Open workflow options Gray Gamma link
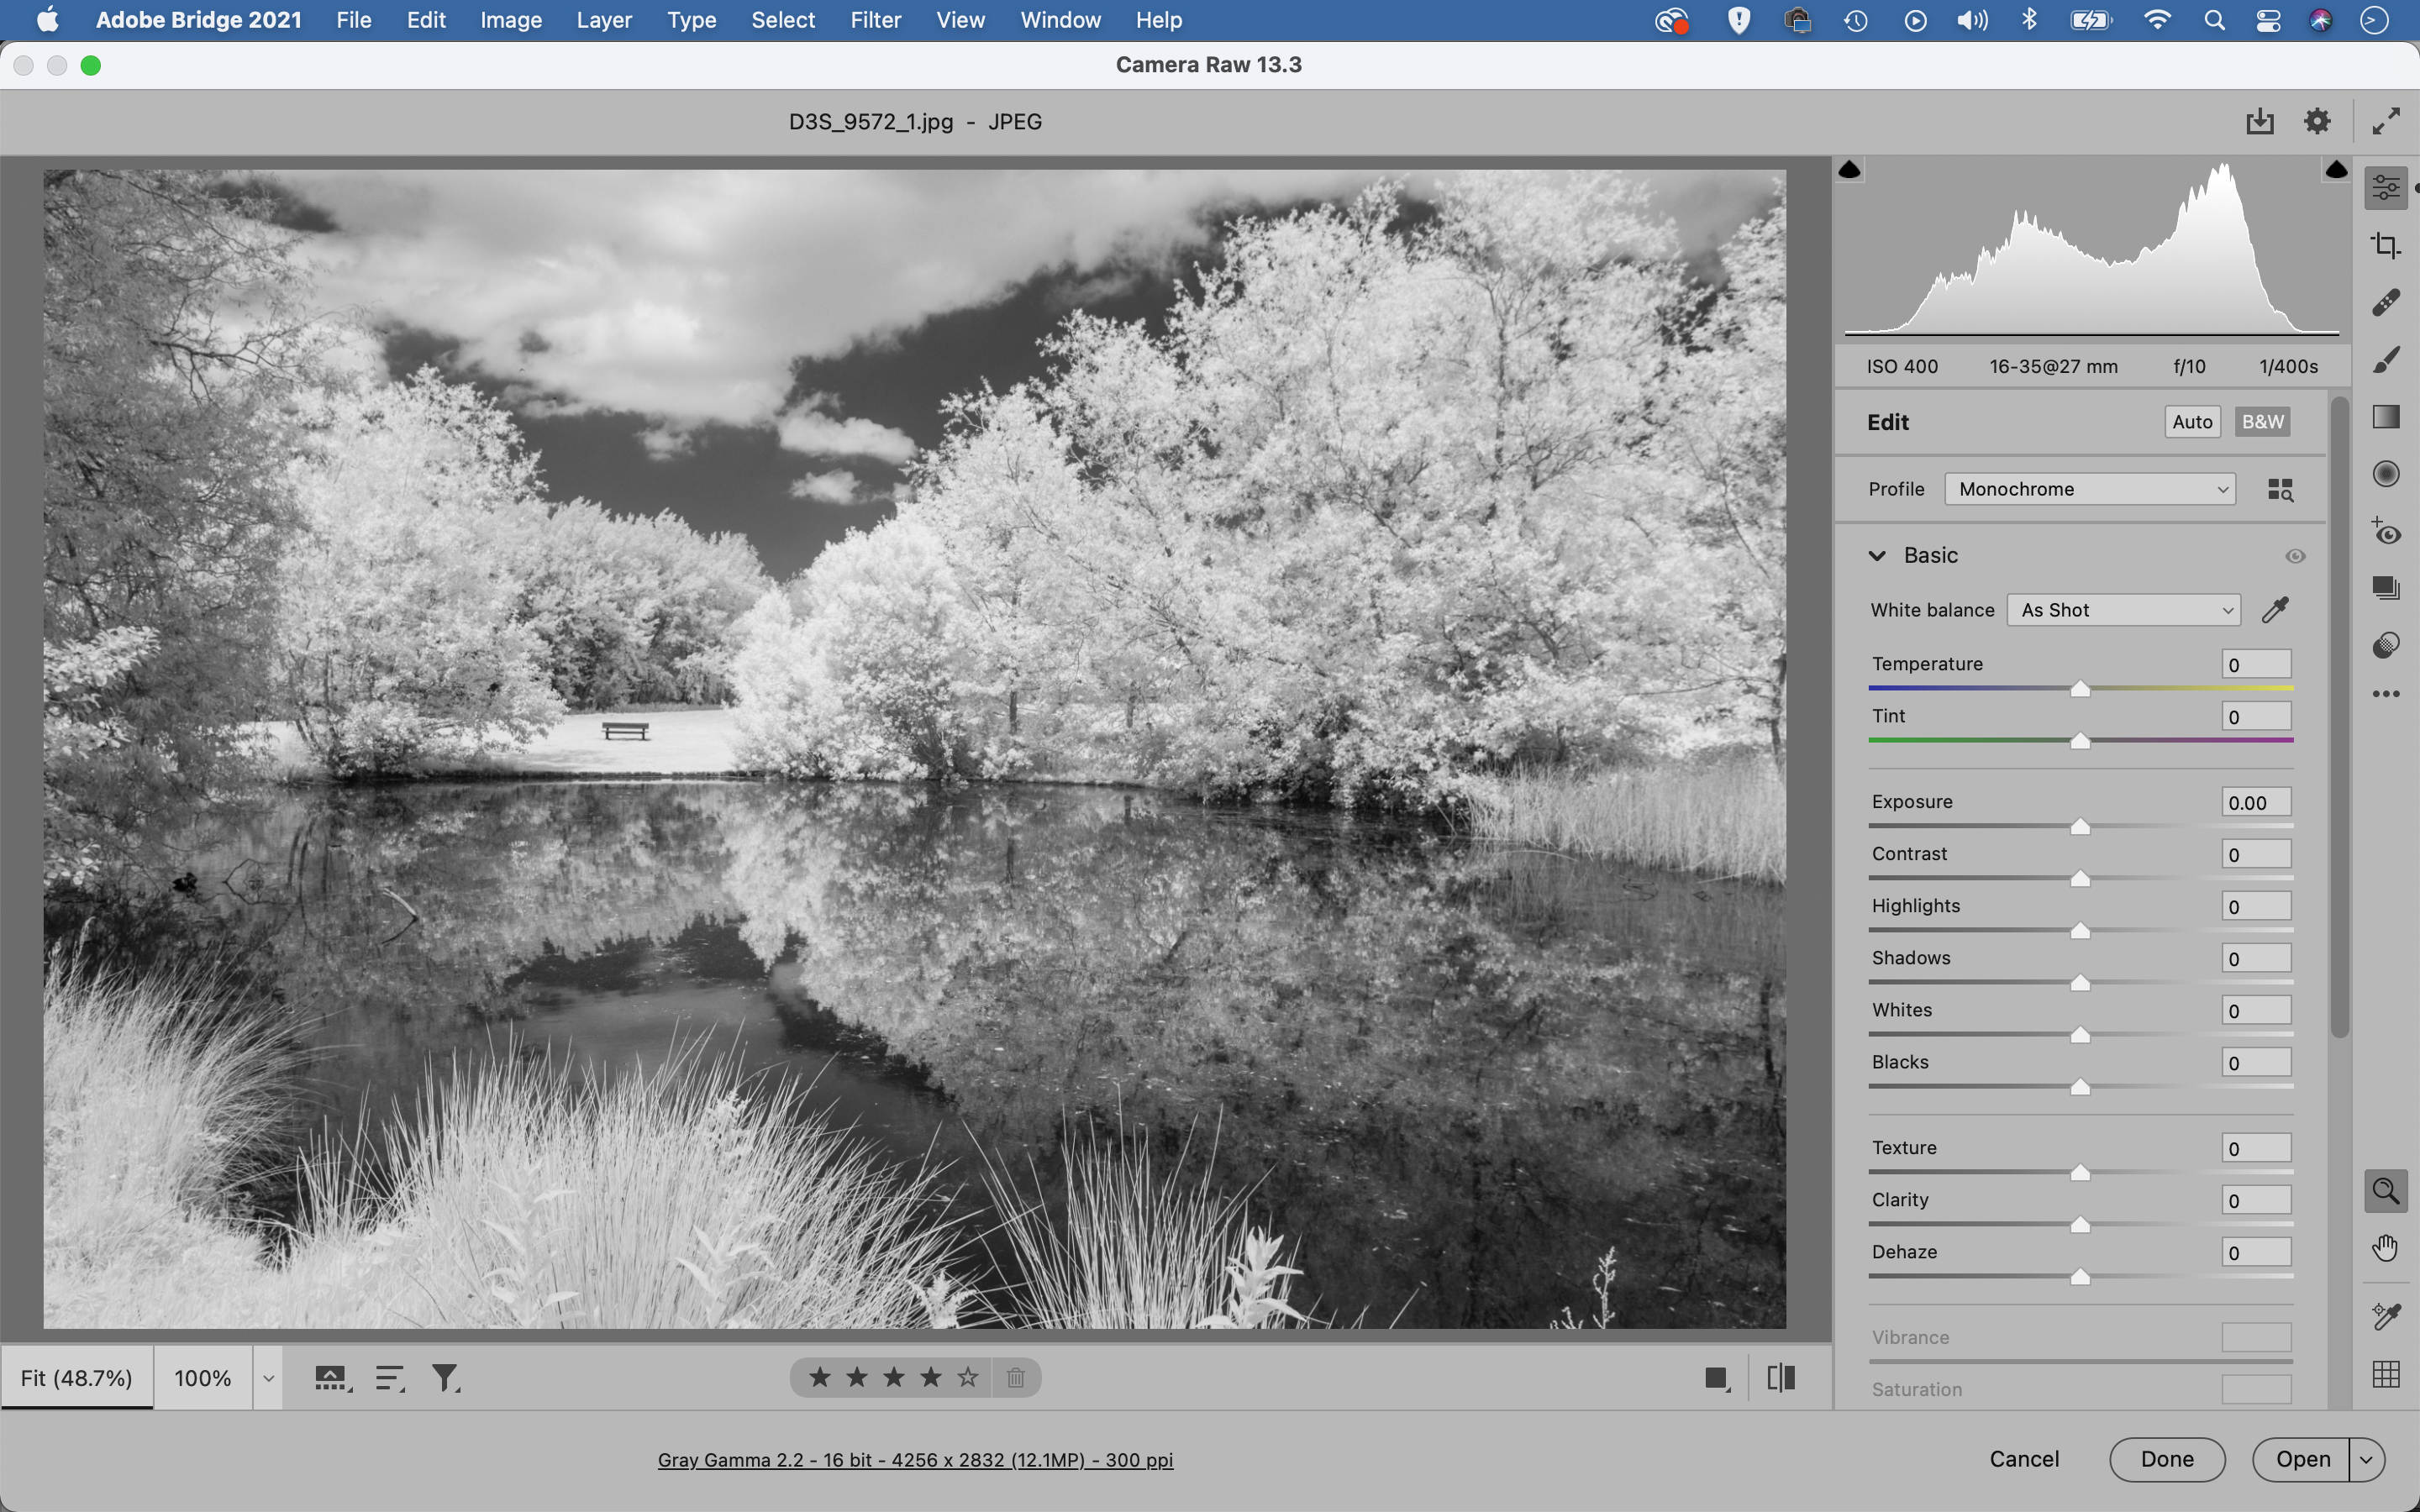 [915, 1460]
